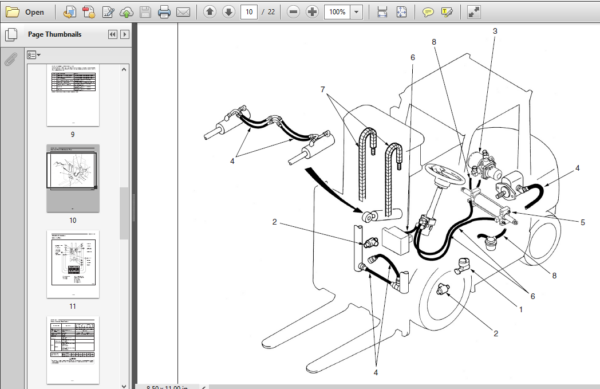This screenshot has width=600, height=389.
Task: Click the "Page Thumbnails" panel title
Action: [54, 34]
